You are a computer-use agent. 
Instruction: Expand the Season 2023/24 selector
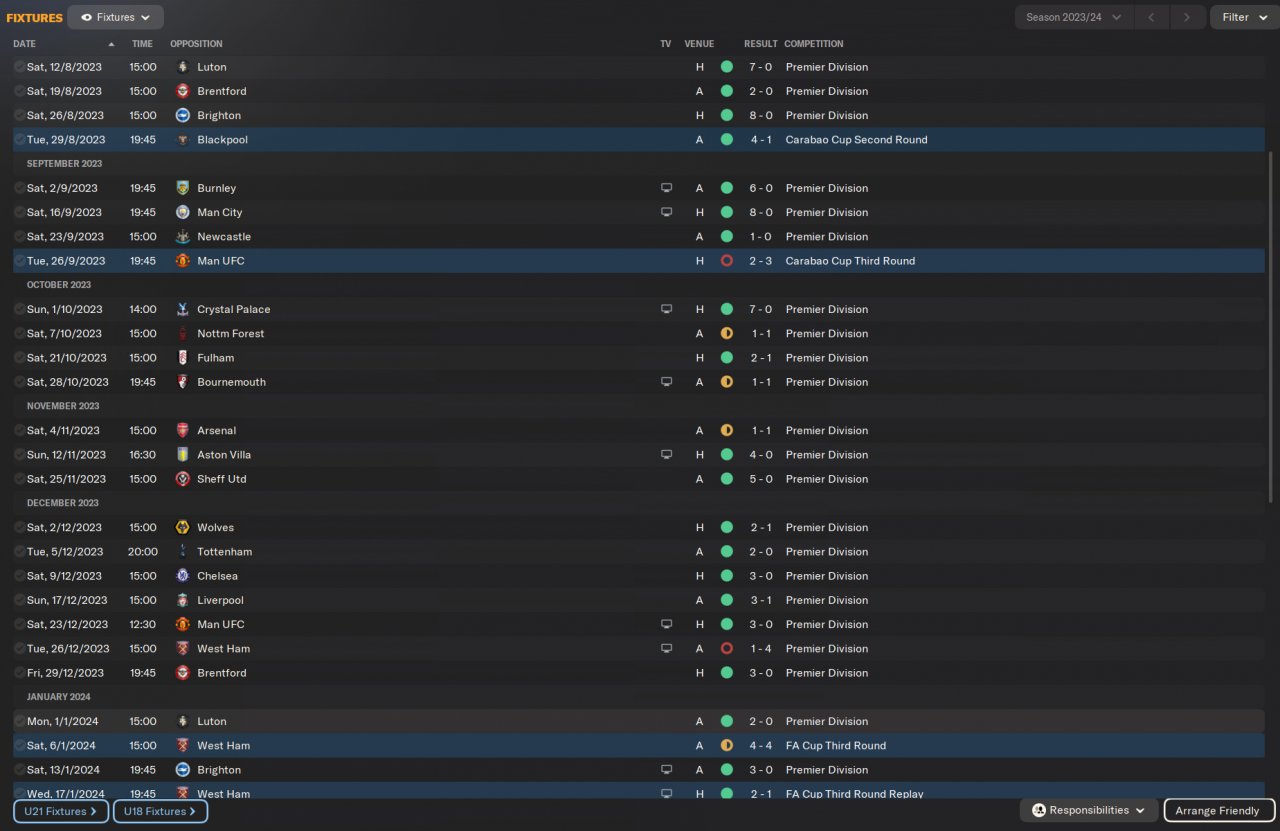1074,17
